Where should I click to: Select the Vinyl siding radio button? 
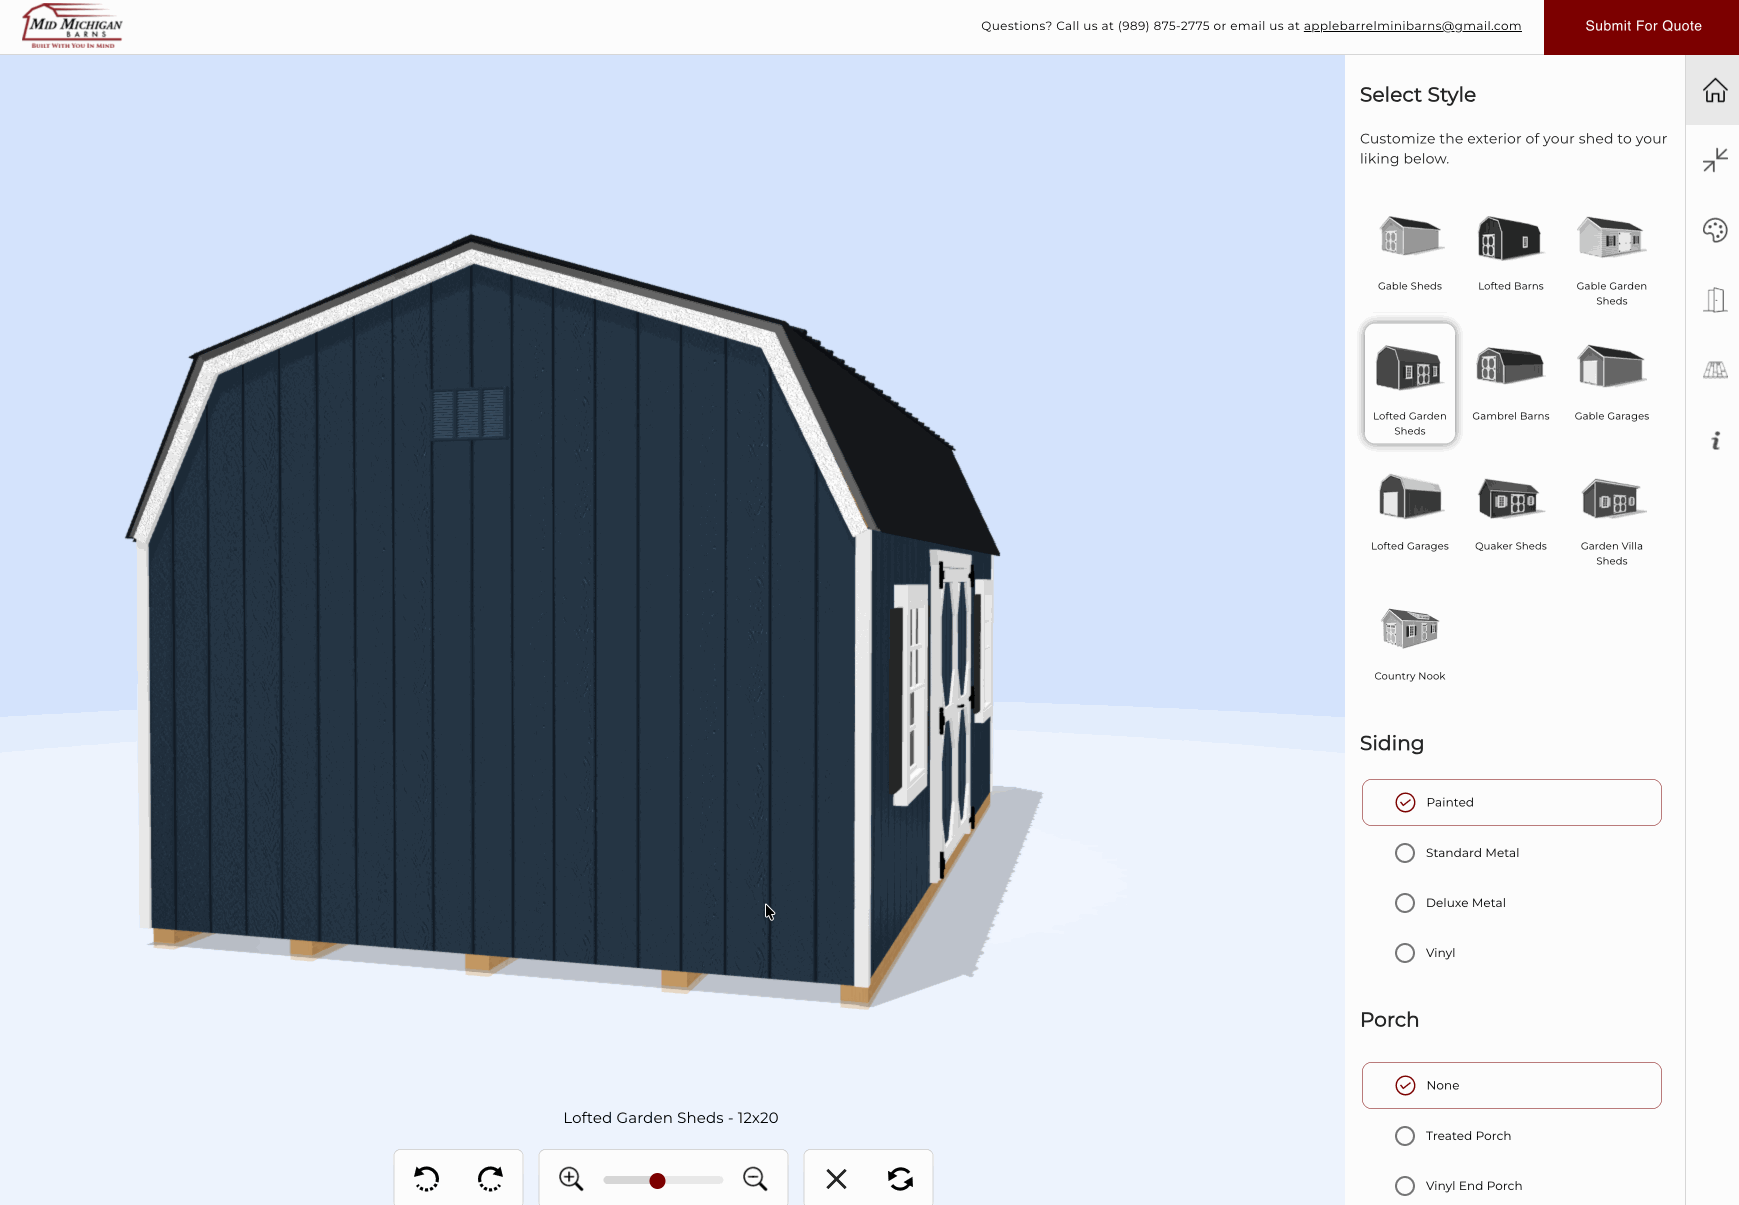tap(1405, 953)
